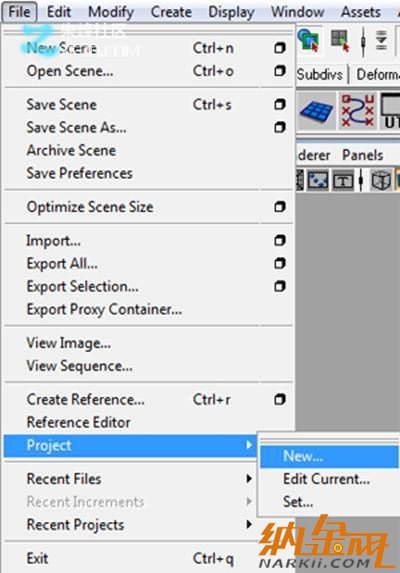Open Optimize Scene Size option box
The height and width of the screenshot is (573, 400).
[280, 207]
